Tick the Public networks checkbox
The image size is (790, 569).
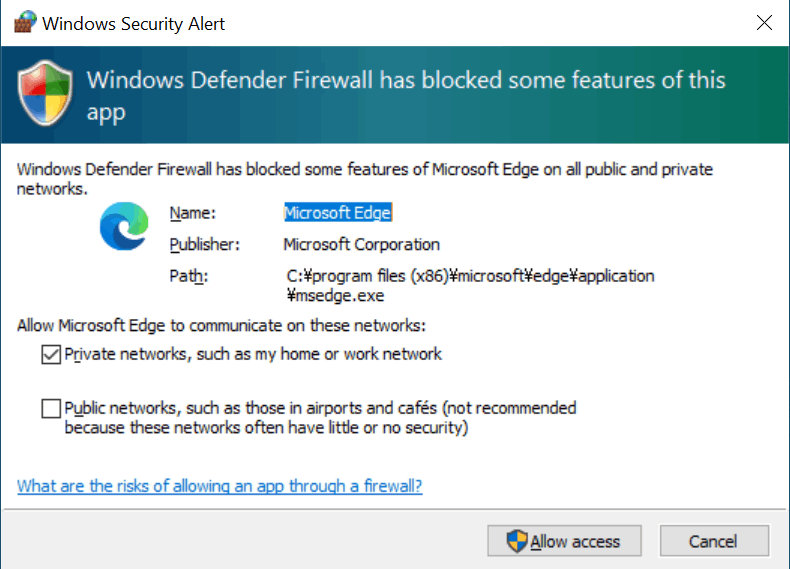tap(50, 408)
